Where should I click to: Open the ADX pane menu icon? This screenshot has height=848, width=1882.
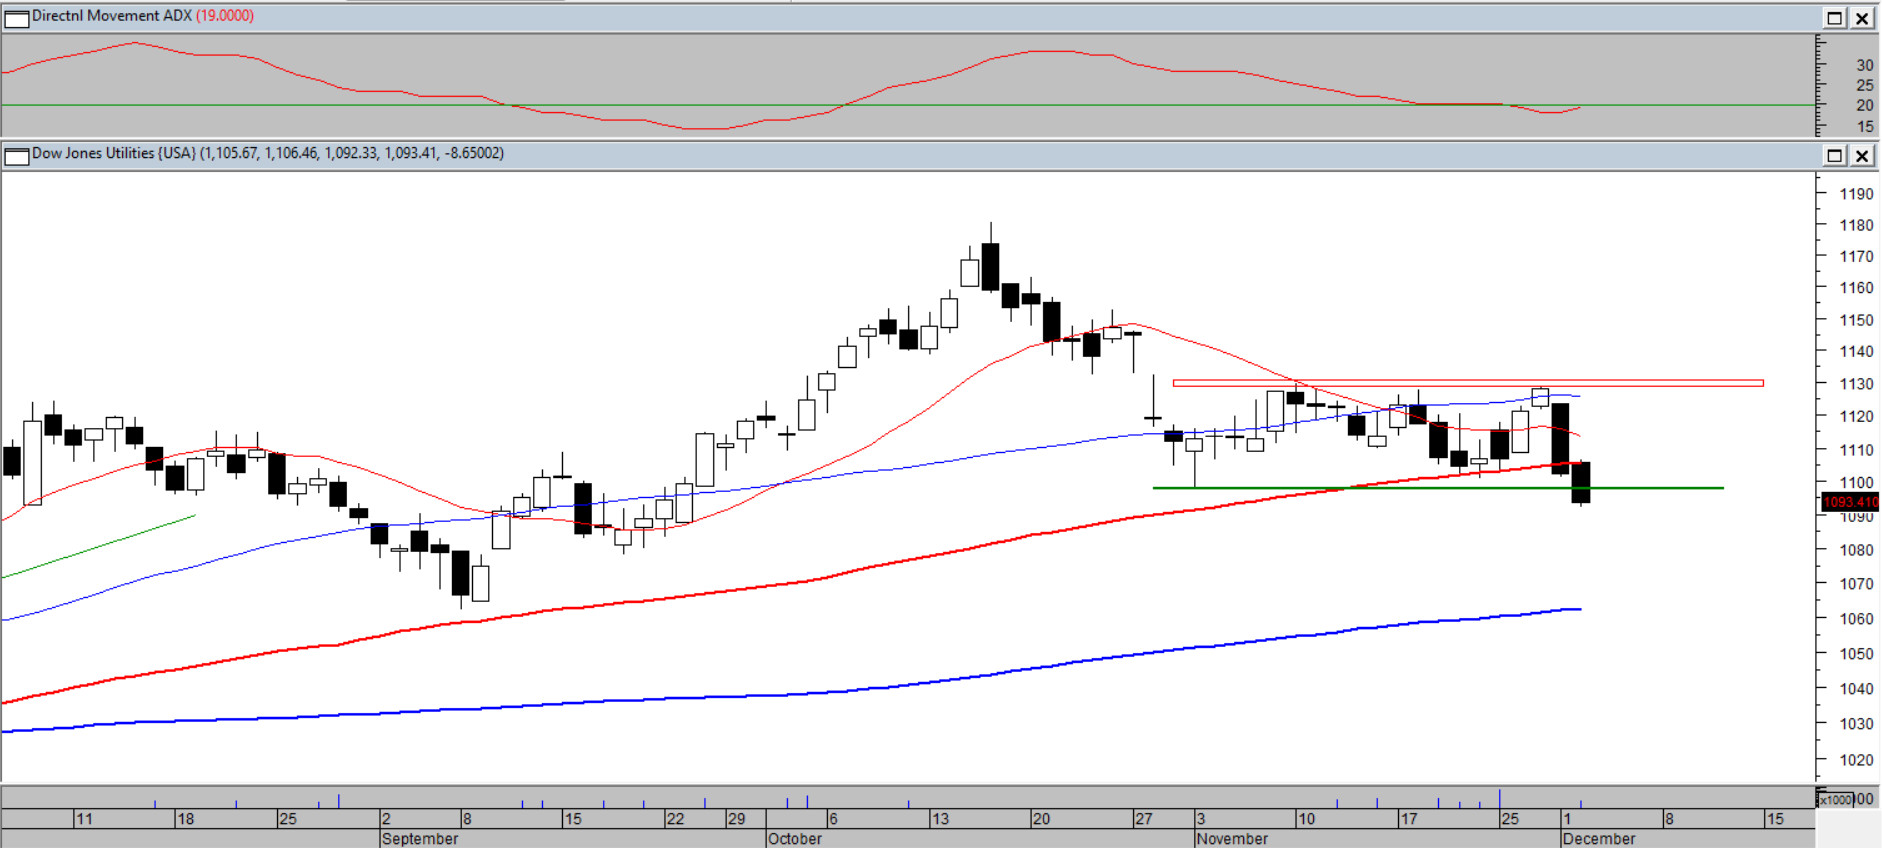pyautogui.click(x=16, y=18)
